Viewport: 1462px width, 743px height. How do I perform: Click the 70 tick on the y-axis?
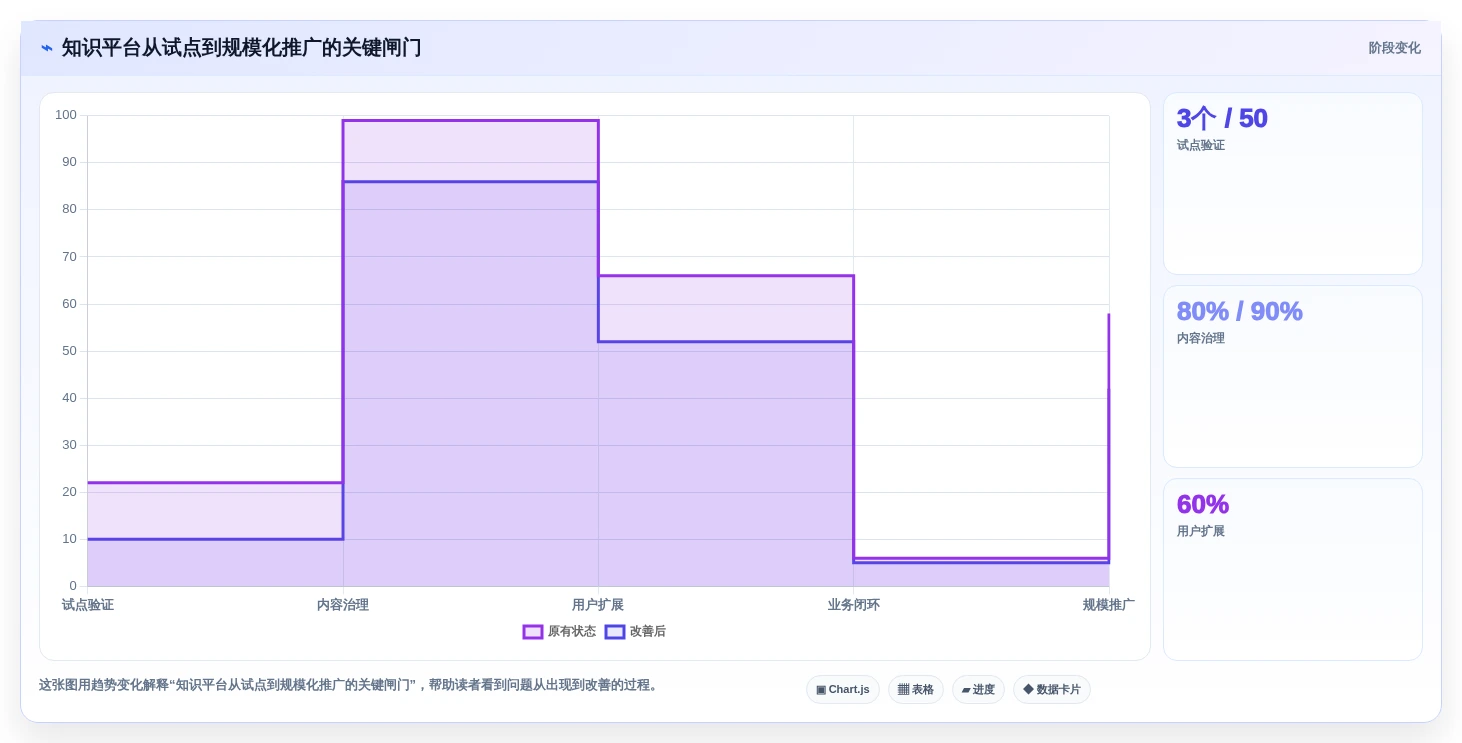(x=69, y=256)
